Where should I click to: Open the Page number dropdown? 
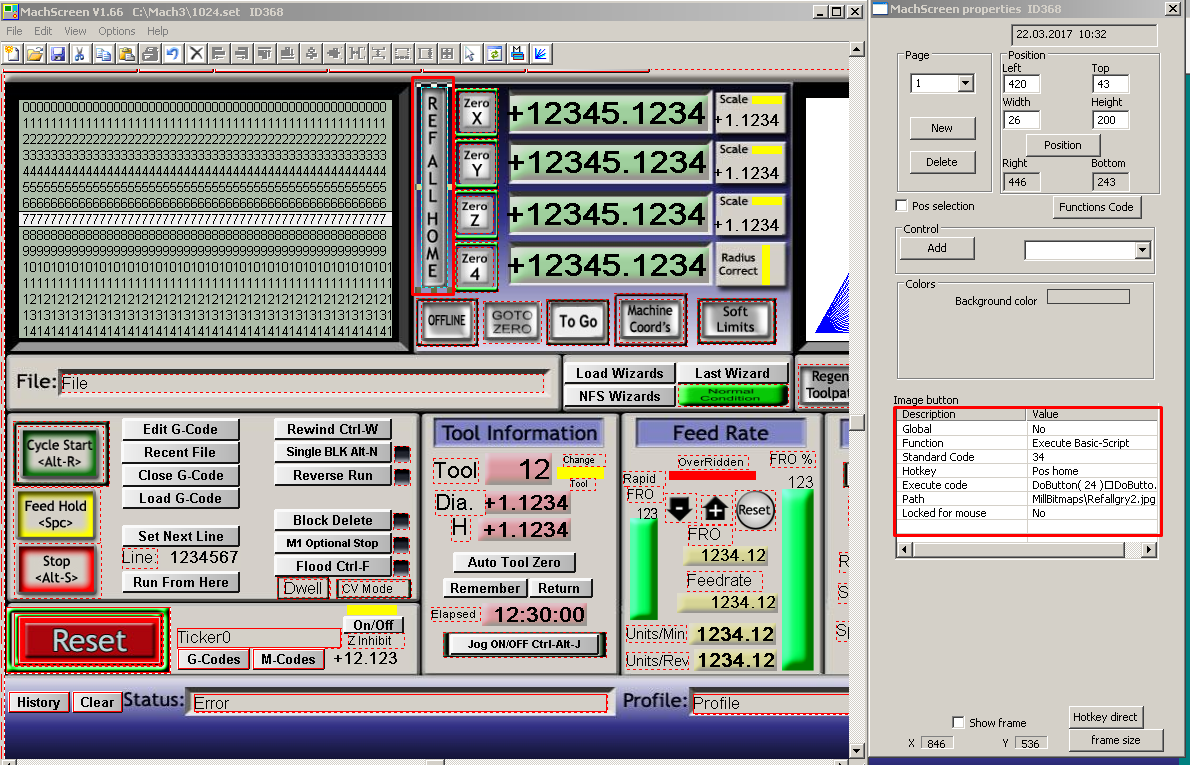pos(965,83)
